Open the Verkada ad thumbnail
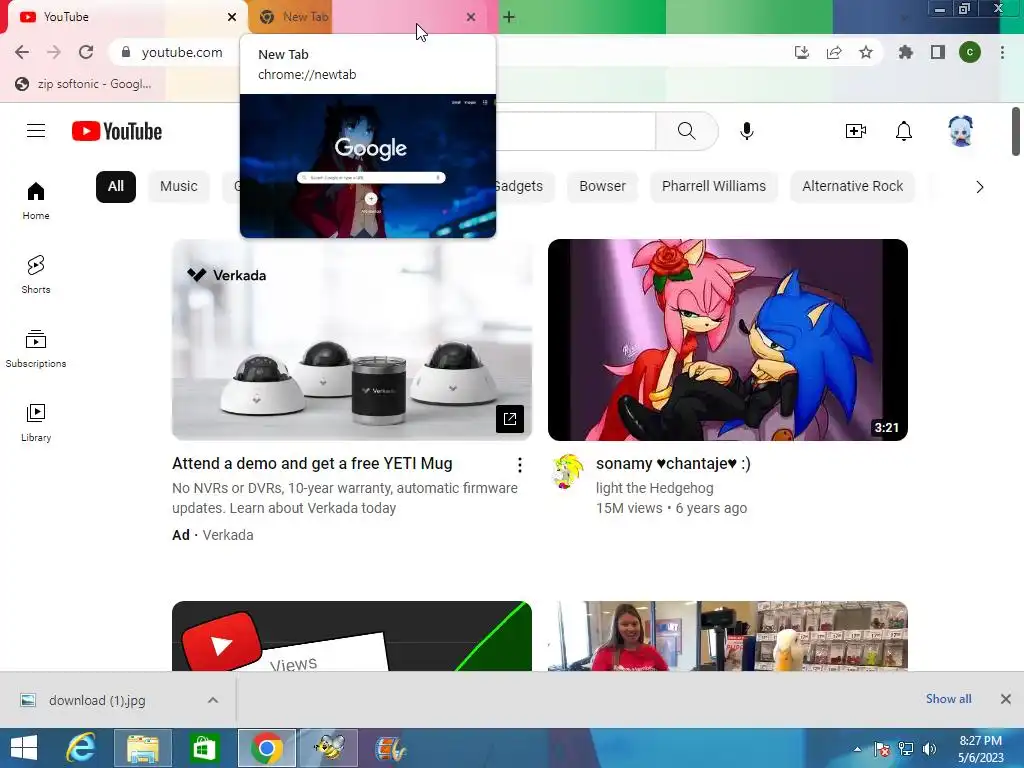The width and height of the screenshot is (1024, 768). point(352,340)
